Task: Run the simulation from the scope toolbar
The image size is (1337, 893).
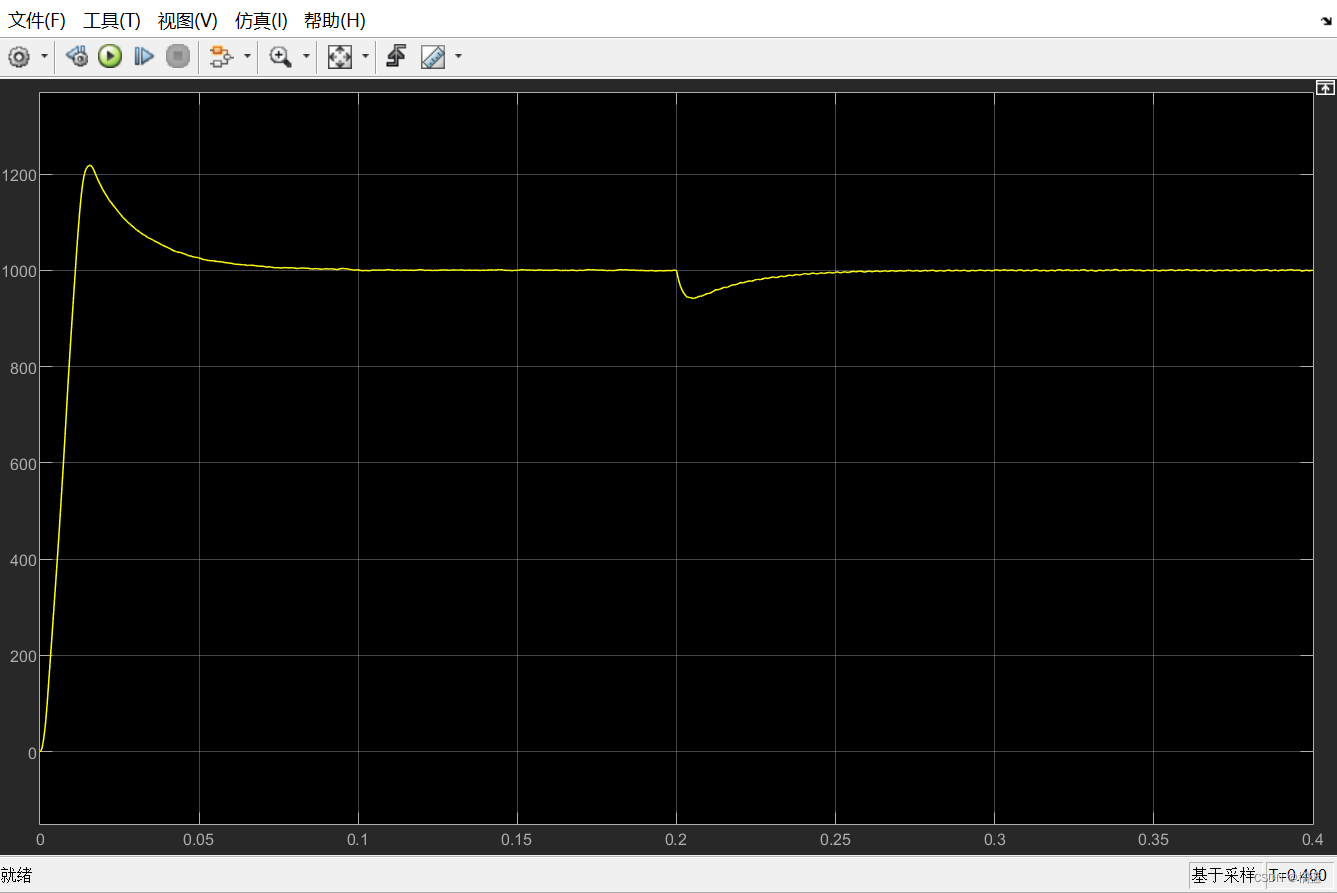Action: (x=109, y=56)
